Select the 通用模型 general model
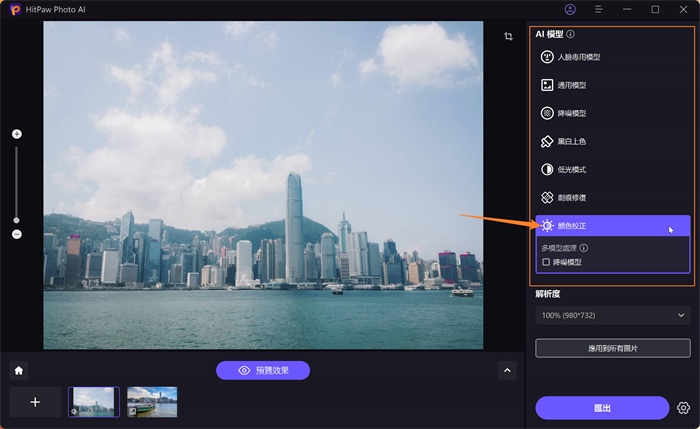700x429 pixels. [612, 85]
